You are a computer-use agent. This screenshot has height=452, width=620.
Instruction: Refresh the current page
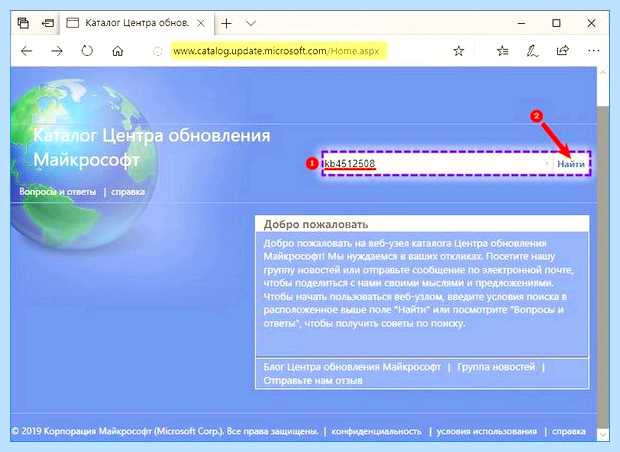(87, 51)
